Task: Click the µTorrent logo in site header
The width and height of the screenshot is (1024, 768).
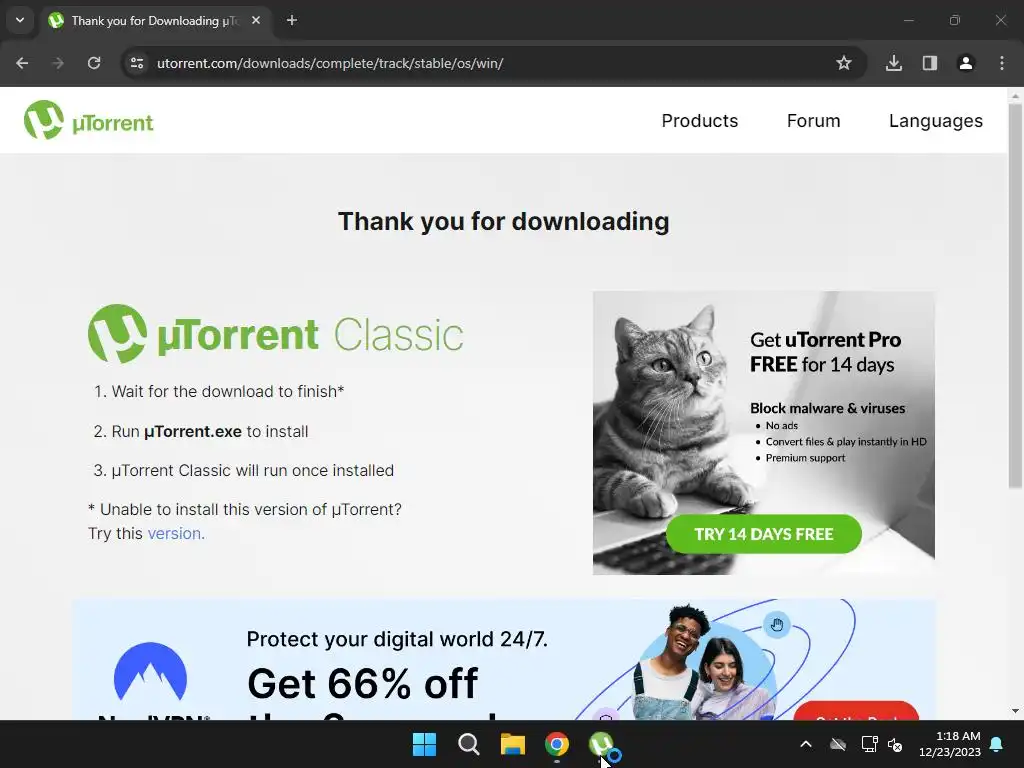Action: [x=88, y=120]
